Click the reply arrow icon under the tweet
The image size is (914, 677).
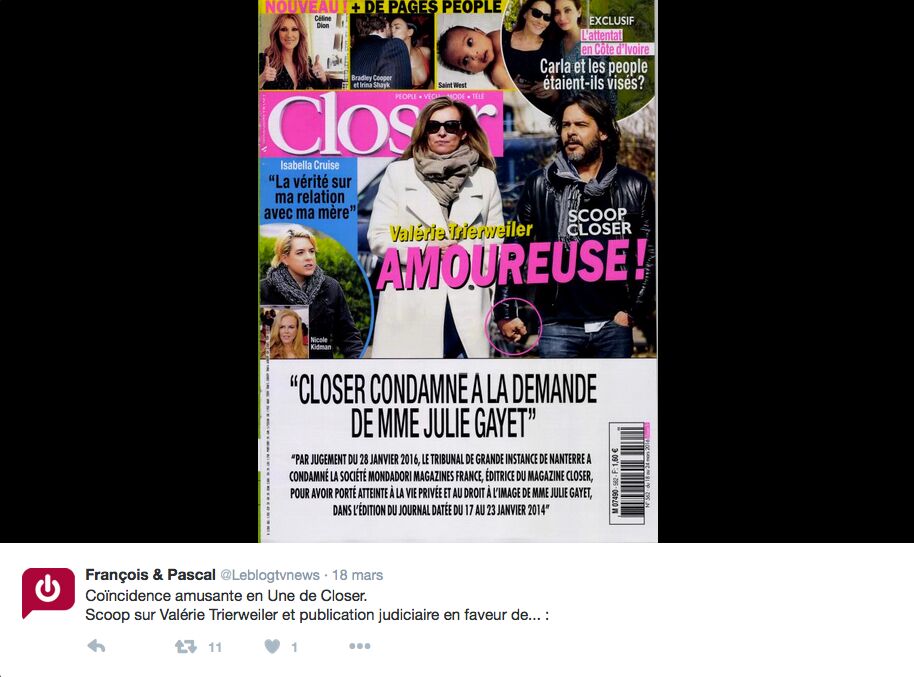coord(96,646)
